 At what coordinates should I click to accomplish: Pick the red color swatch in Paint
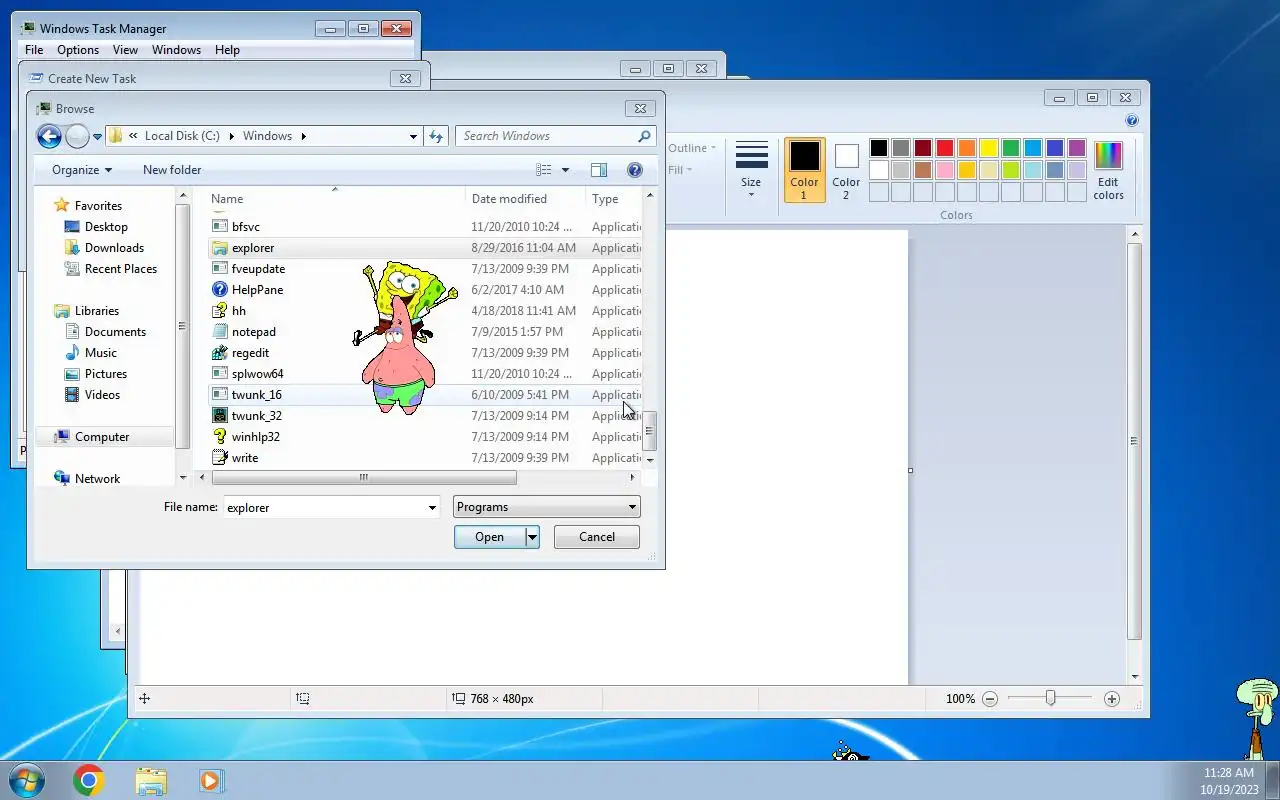pos(945,148)
